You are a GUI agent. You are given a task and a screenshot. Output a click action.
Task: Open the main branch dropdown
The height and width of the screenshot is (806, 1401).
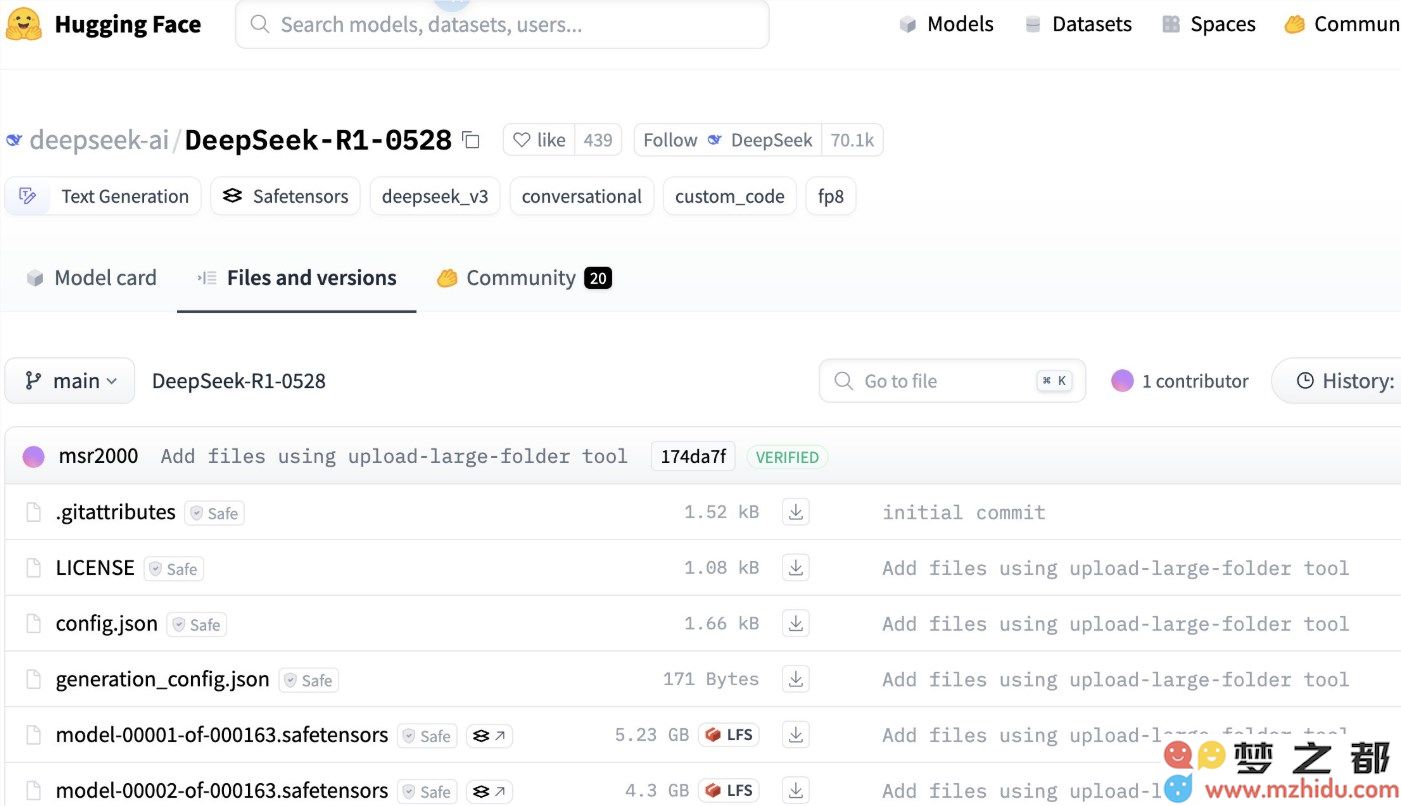click(70, 381)
